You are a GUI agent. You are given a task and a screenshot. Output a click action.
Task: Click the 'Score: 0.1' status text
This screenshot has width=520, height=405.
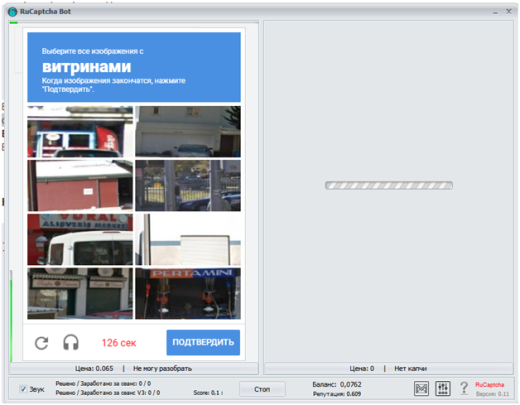tap(208, 393)
